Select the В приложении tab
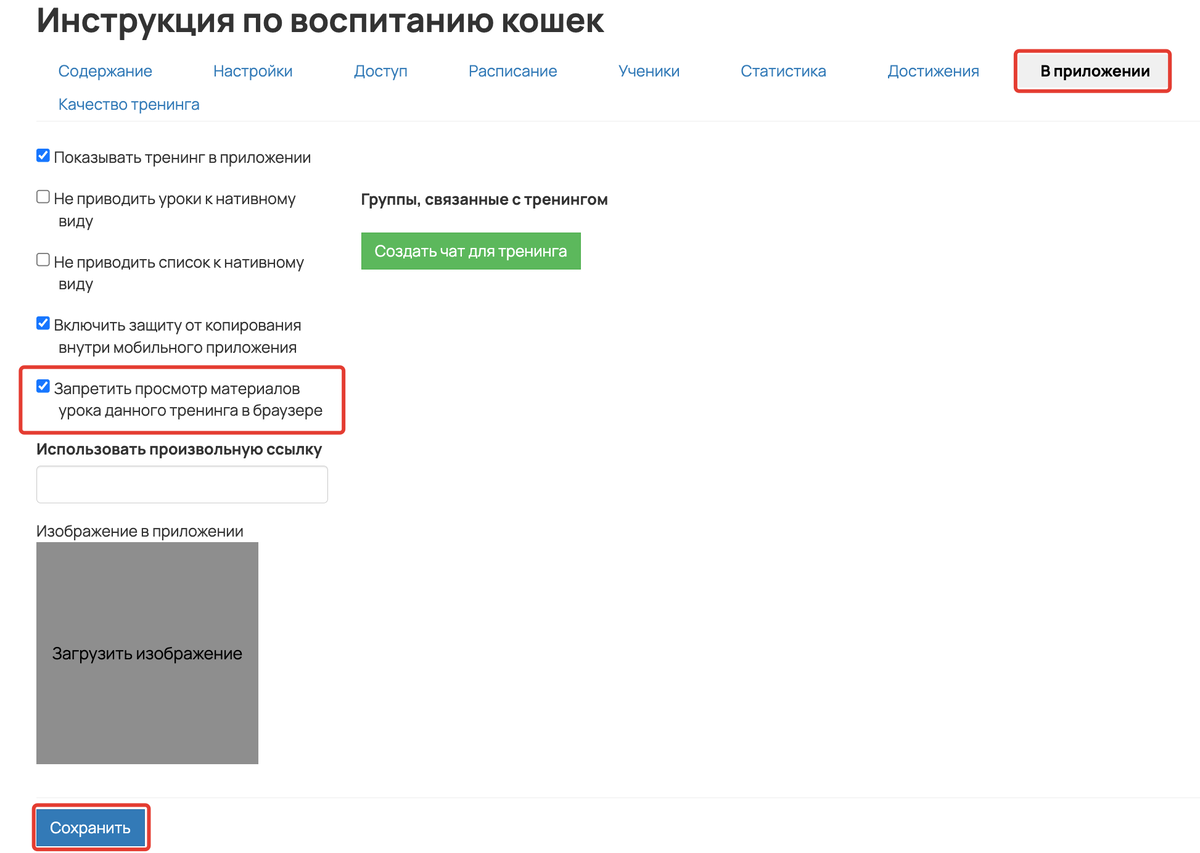 (1094, 71)
